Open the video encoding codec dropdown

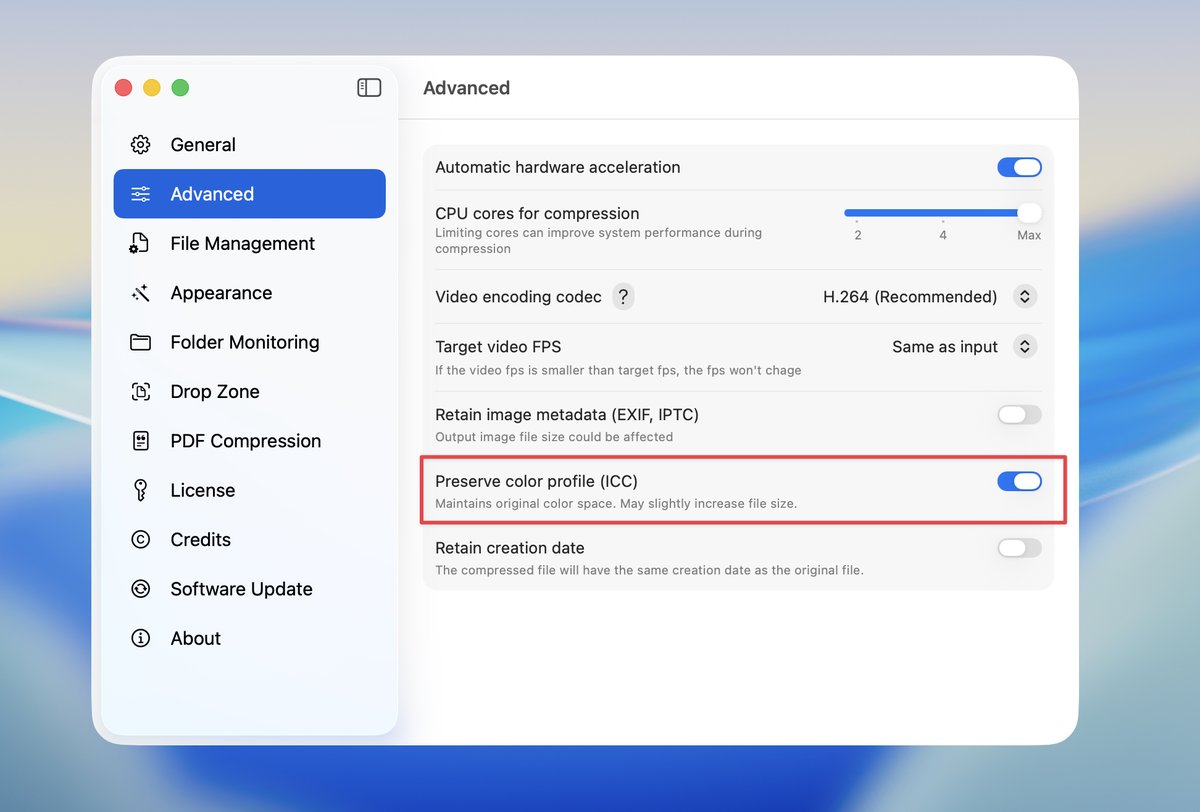[x=1024, y=297]
